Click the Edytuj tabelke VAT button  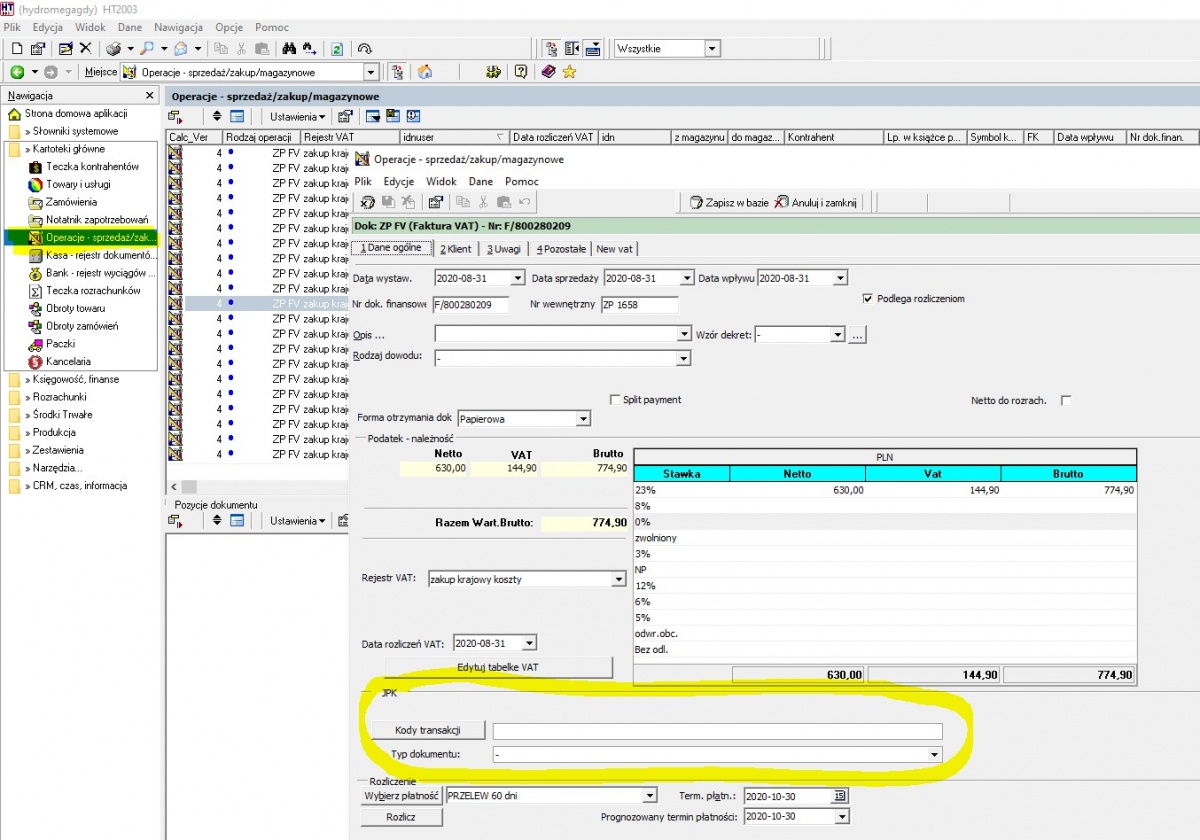tap(498, 667)
